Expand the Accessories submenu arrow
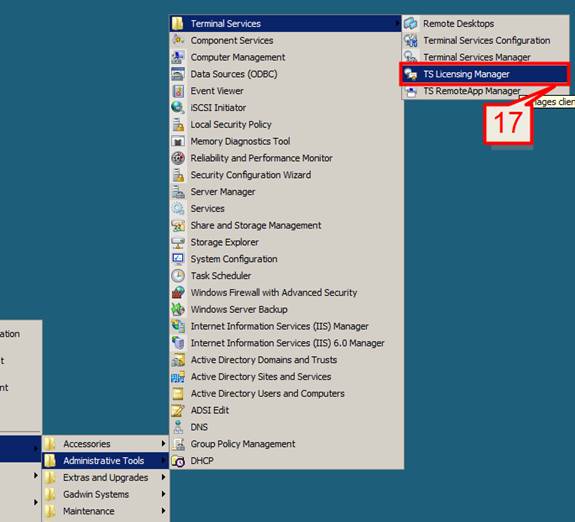This screenshot has height=522, width=575. tap(163, 443)
